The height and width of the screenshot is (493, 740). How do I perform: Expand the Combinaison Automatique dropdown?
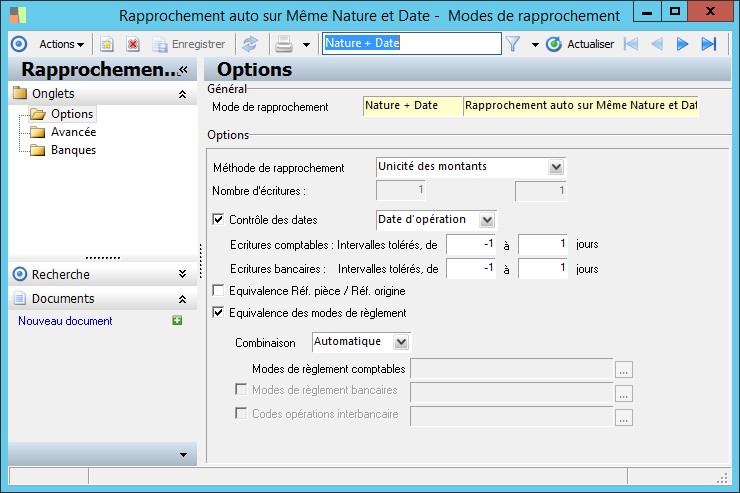(401, 342)
